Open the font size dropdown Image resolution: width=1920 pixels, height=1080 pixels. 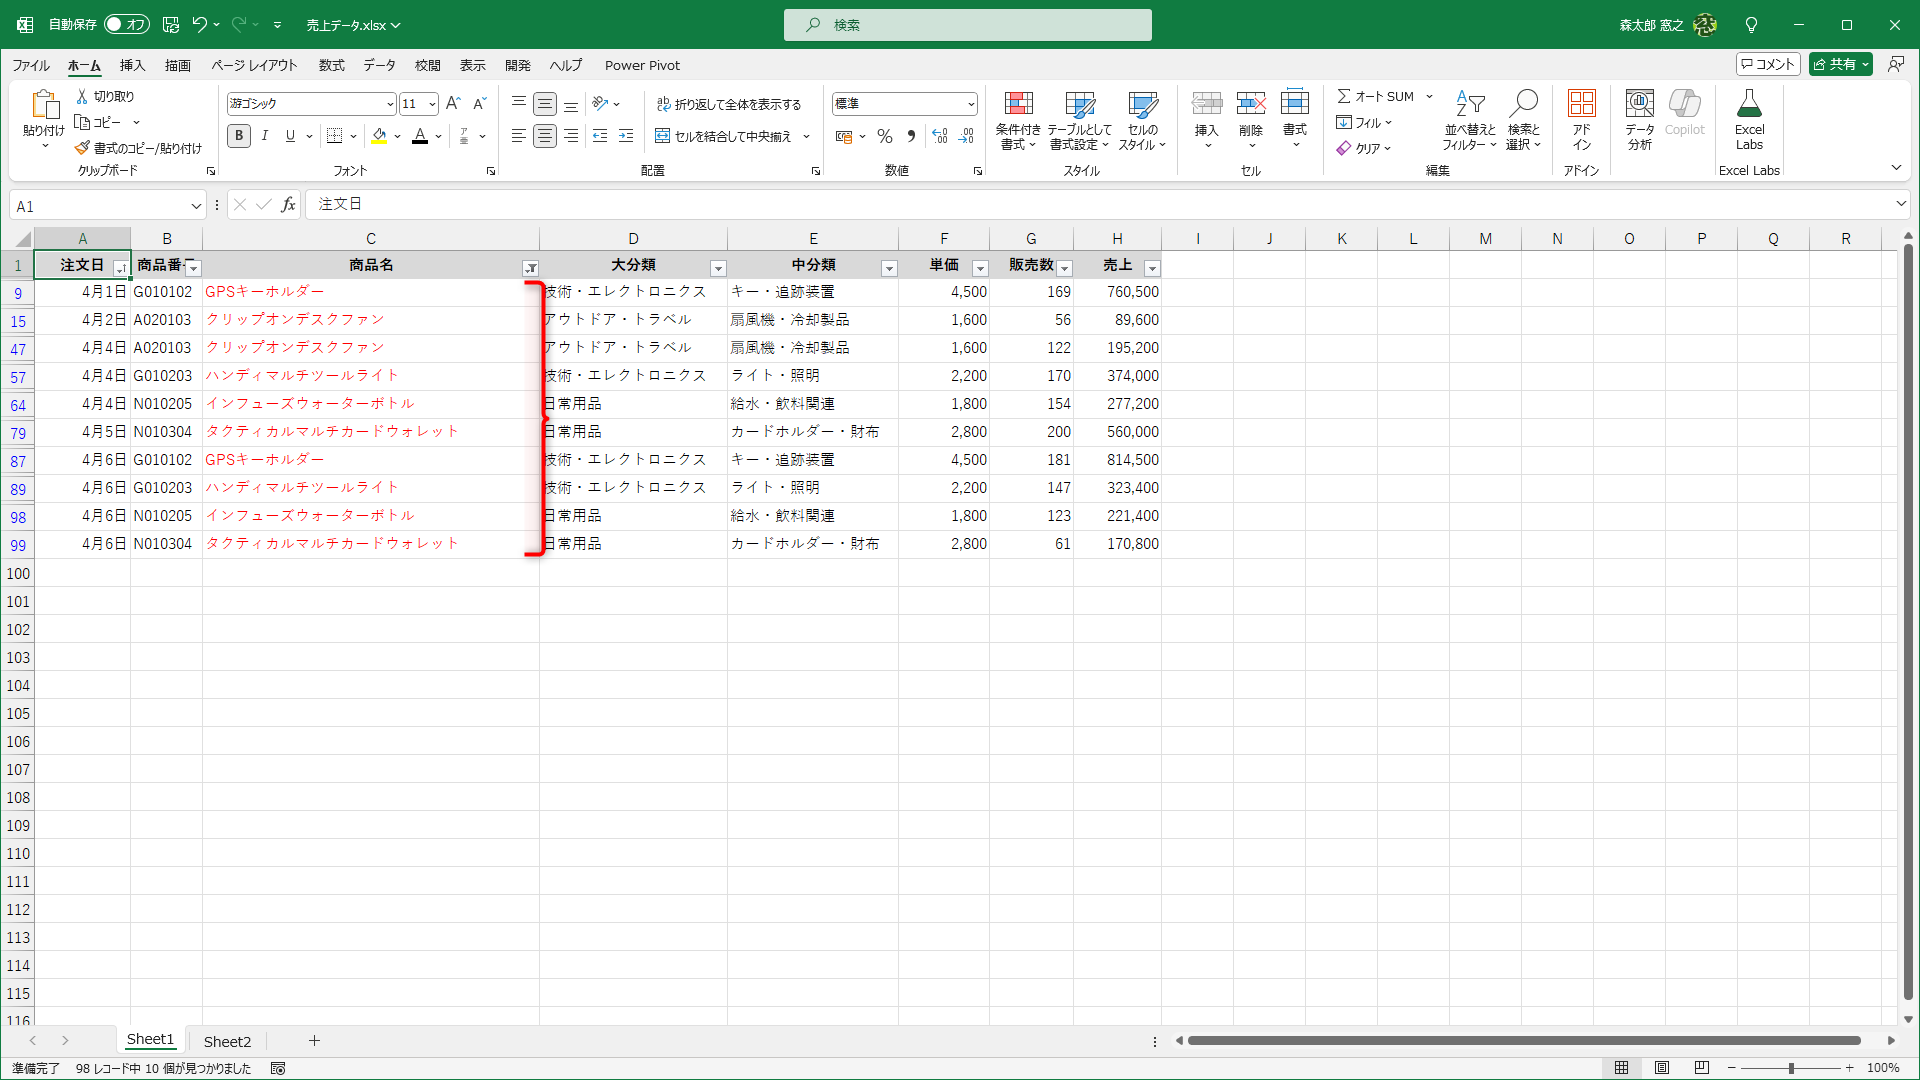click(x=431, y=103)
